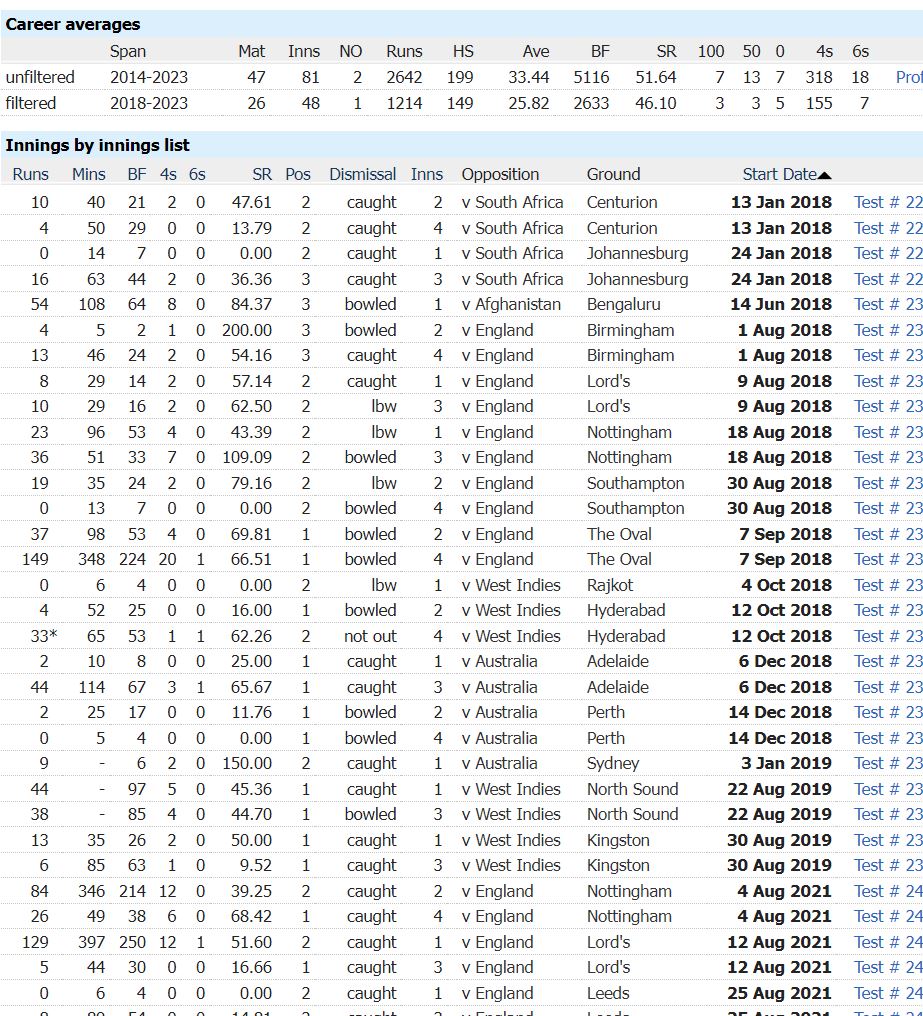
Task: Open the Profile link in unfiltered row
Action: pyautogui.click(x=909, y=77)
